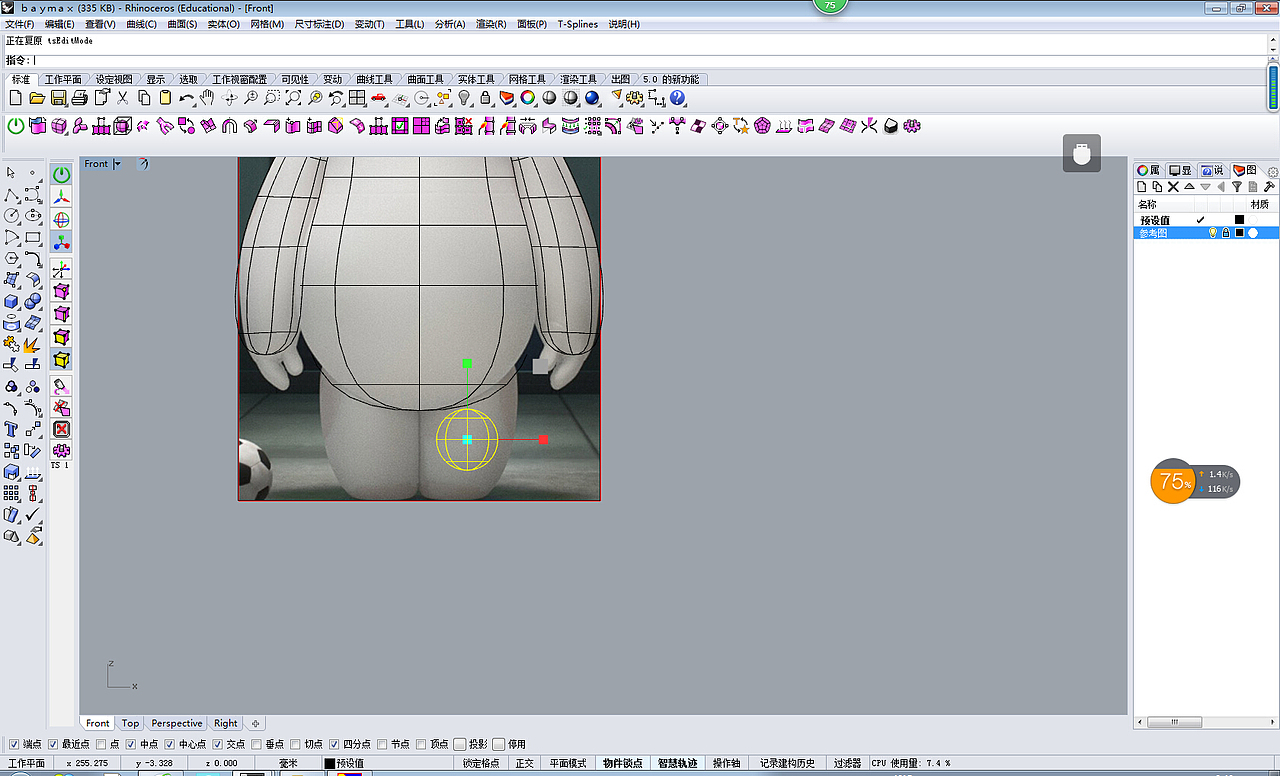Open the Front viewport title dropdown arrow
The image size is (1280, 776).
[x=117, y=164]
